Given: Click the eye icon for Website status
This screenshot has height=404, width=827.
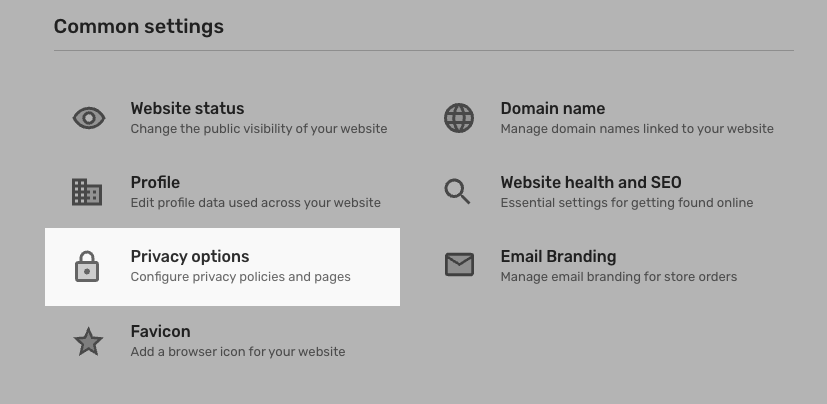Looking at the screenshot, I should click(x=89, y=118).
